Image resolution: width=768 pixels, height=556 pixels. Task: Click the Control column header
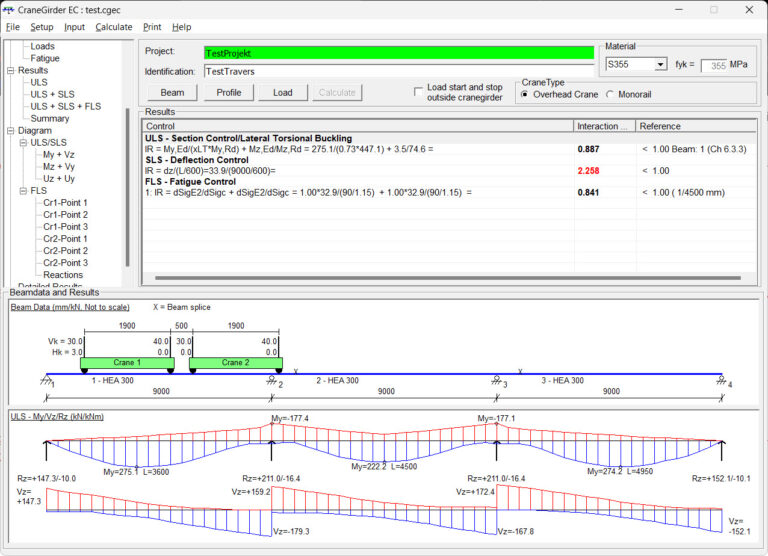[358, 126]
